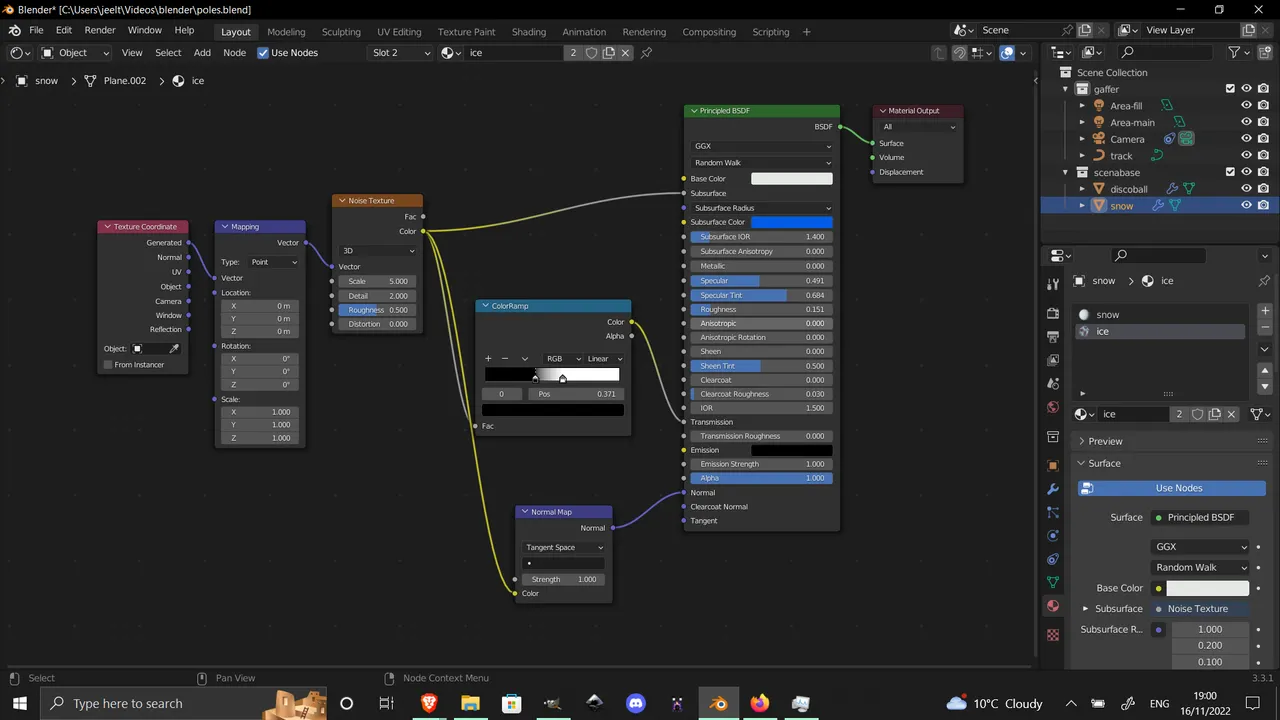Viewport: 1280px width, 720px height.
Task: Enable From Instancer in Texture Coordinate node
Action: [x=108, y=365]
